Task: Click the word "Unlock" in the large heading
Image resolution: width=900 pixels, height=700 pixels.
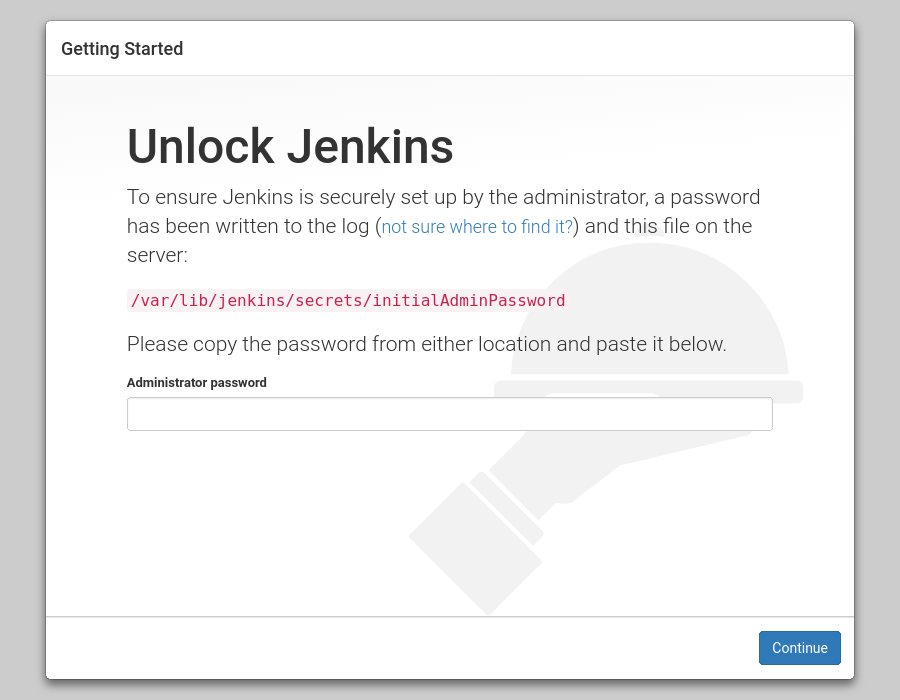Action: pyautogui.click(x=201, y=147)
